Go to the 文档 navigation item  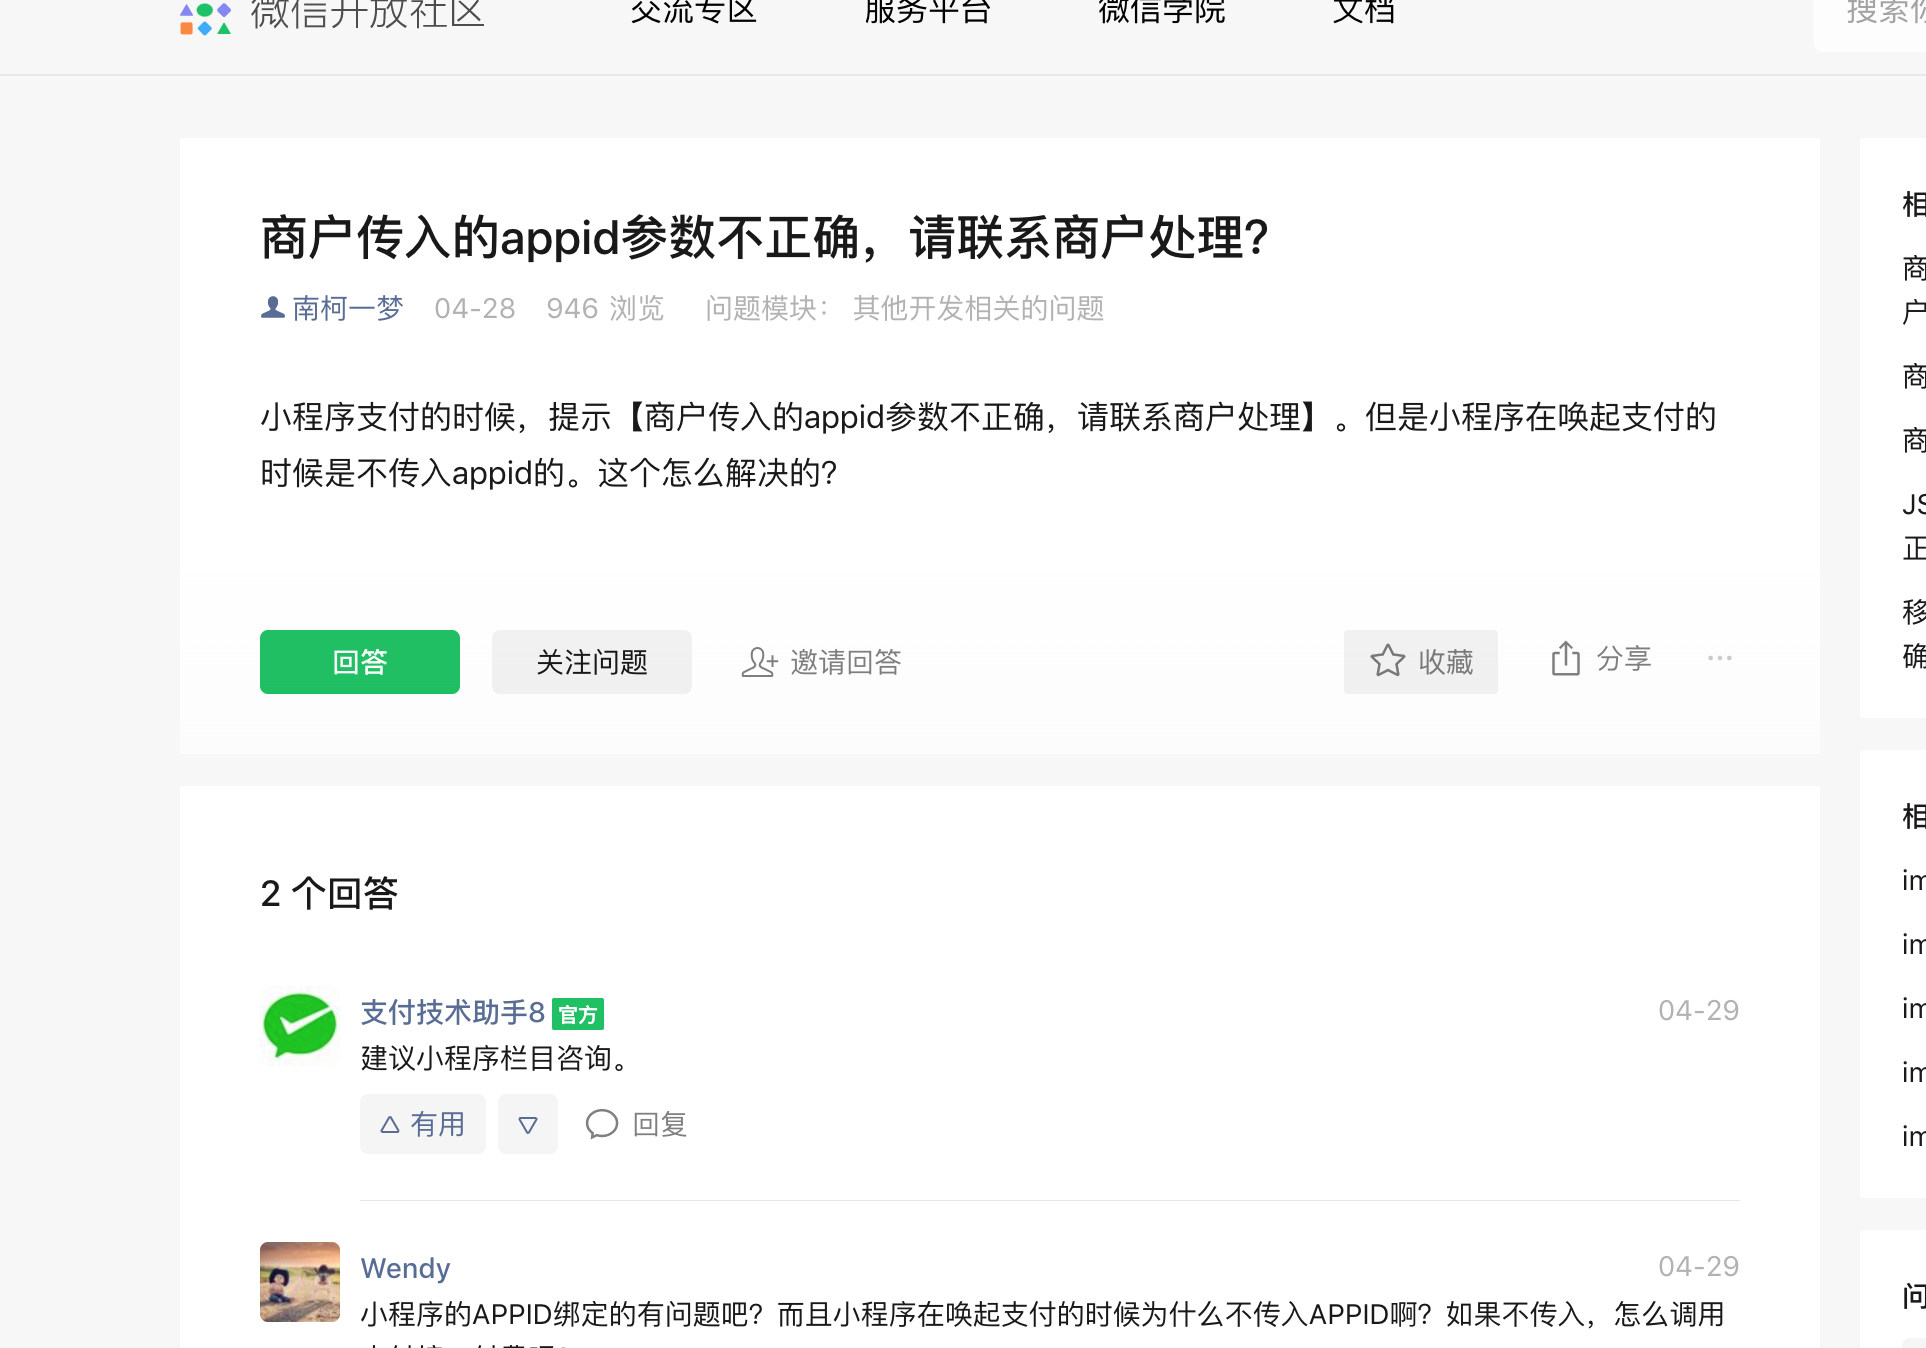click(x=1363, y=12)
